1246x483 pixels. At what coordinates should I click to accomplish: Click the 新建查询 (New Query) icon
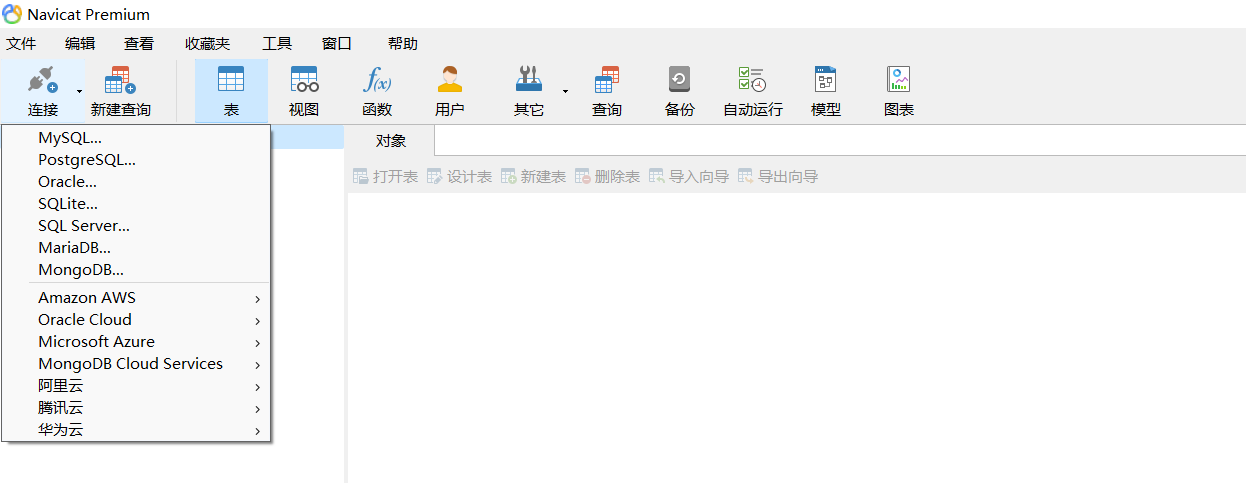120,80
